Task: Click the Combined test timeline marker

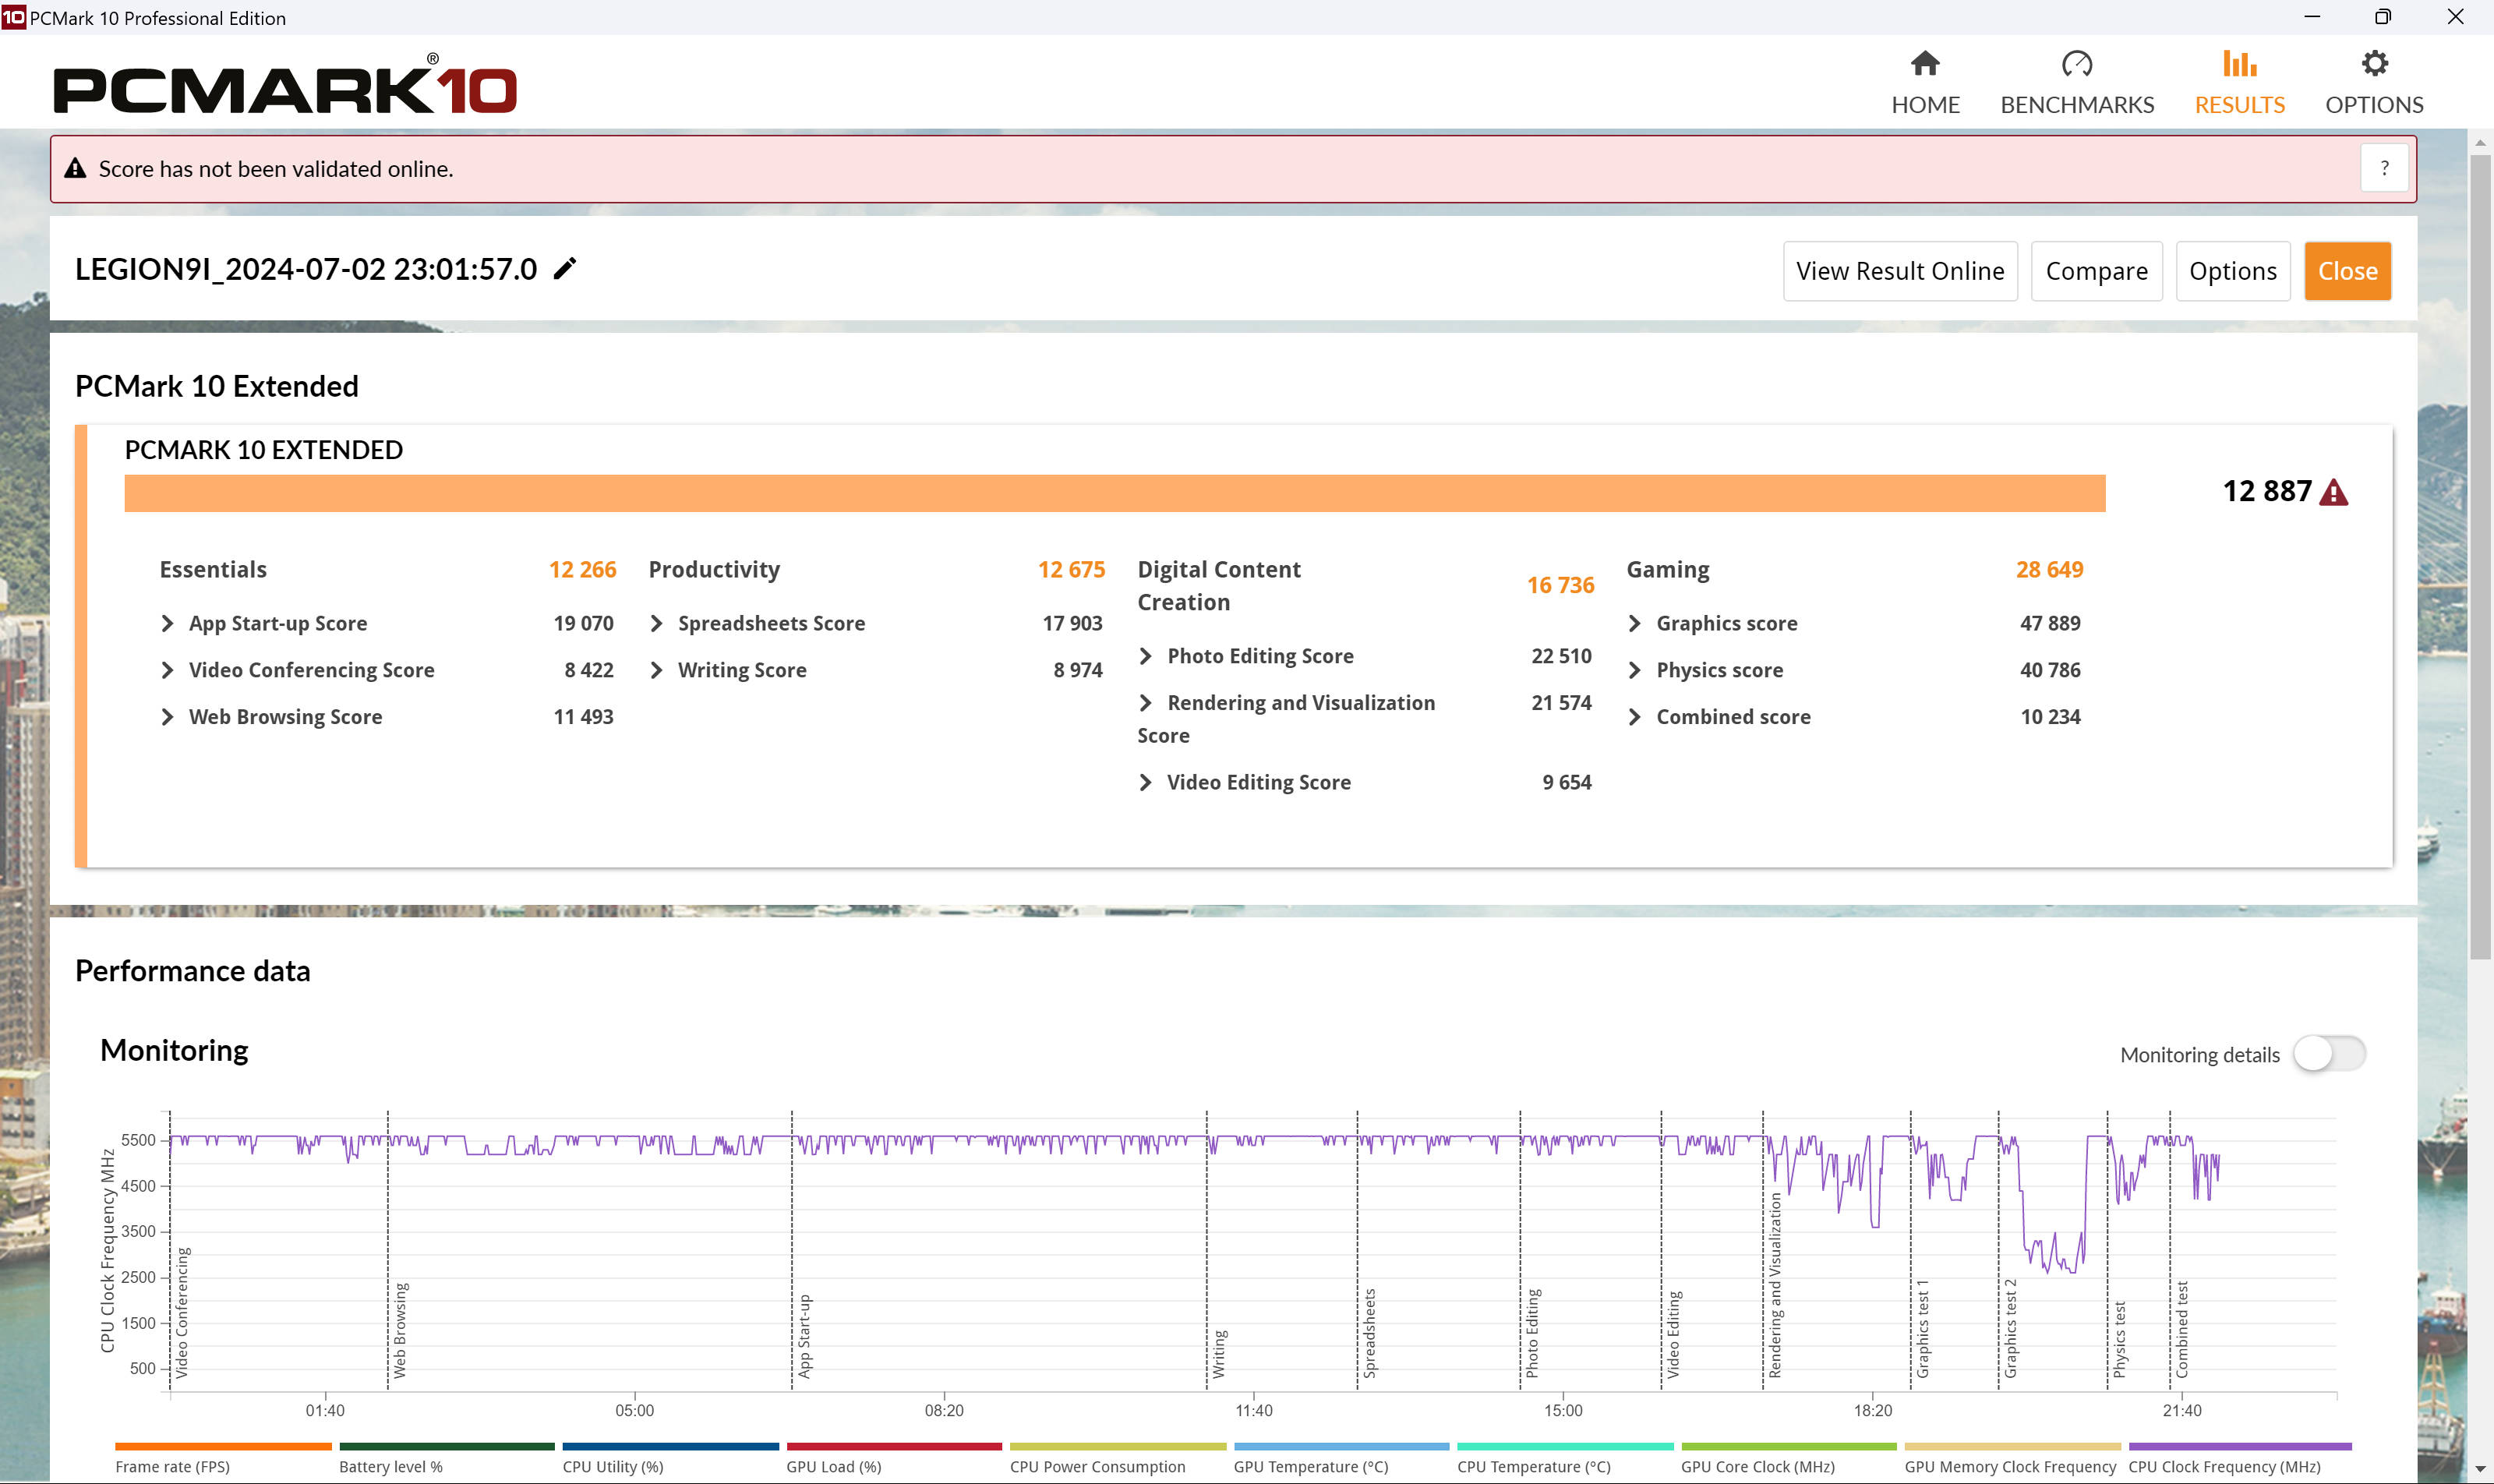Action: tap(2182, 1329)
